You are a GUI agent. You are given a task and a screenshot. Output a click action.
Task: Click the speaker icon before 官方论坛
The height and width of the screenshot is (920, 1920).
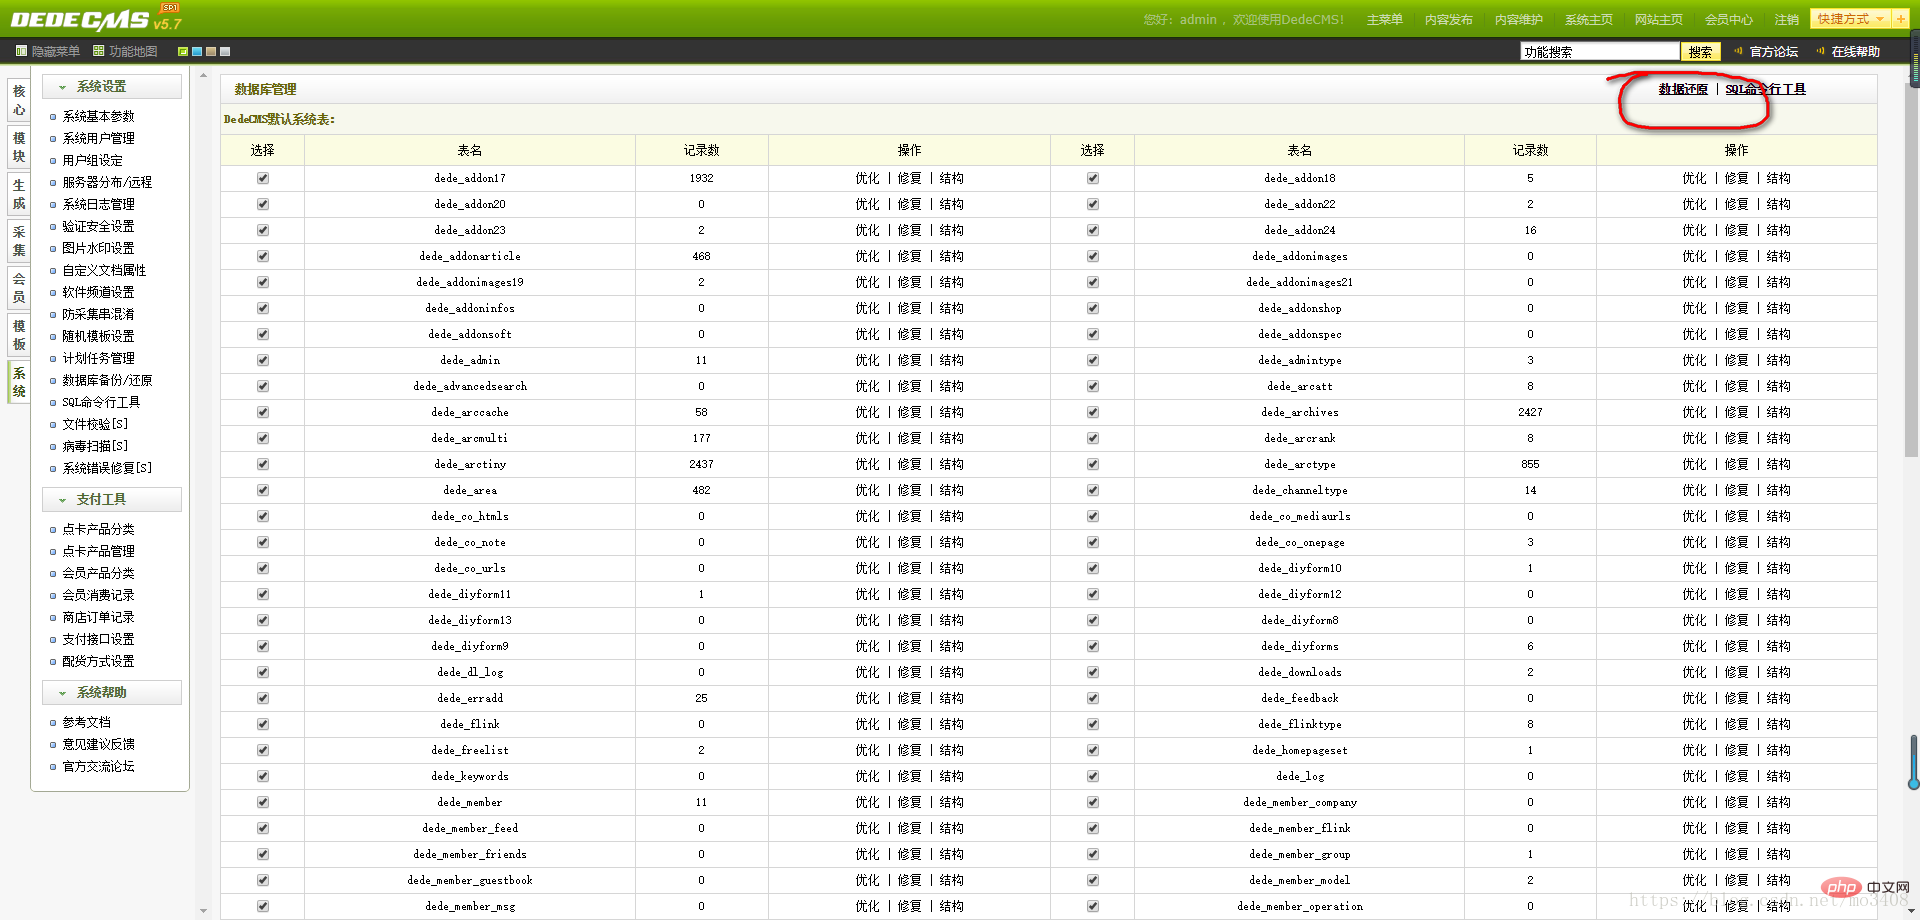pyautogui.click(x=1739, y=51)
